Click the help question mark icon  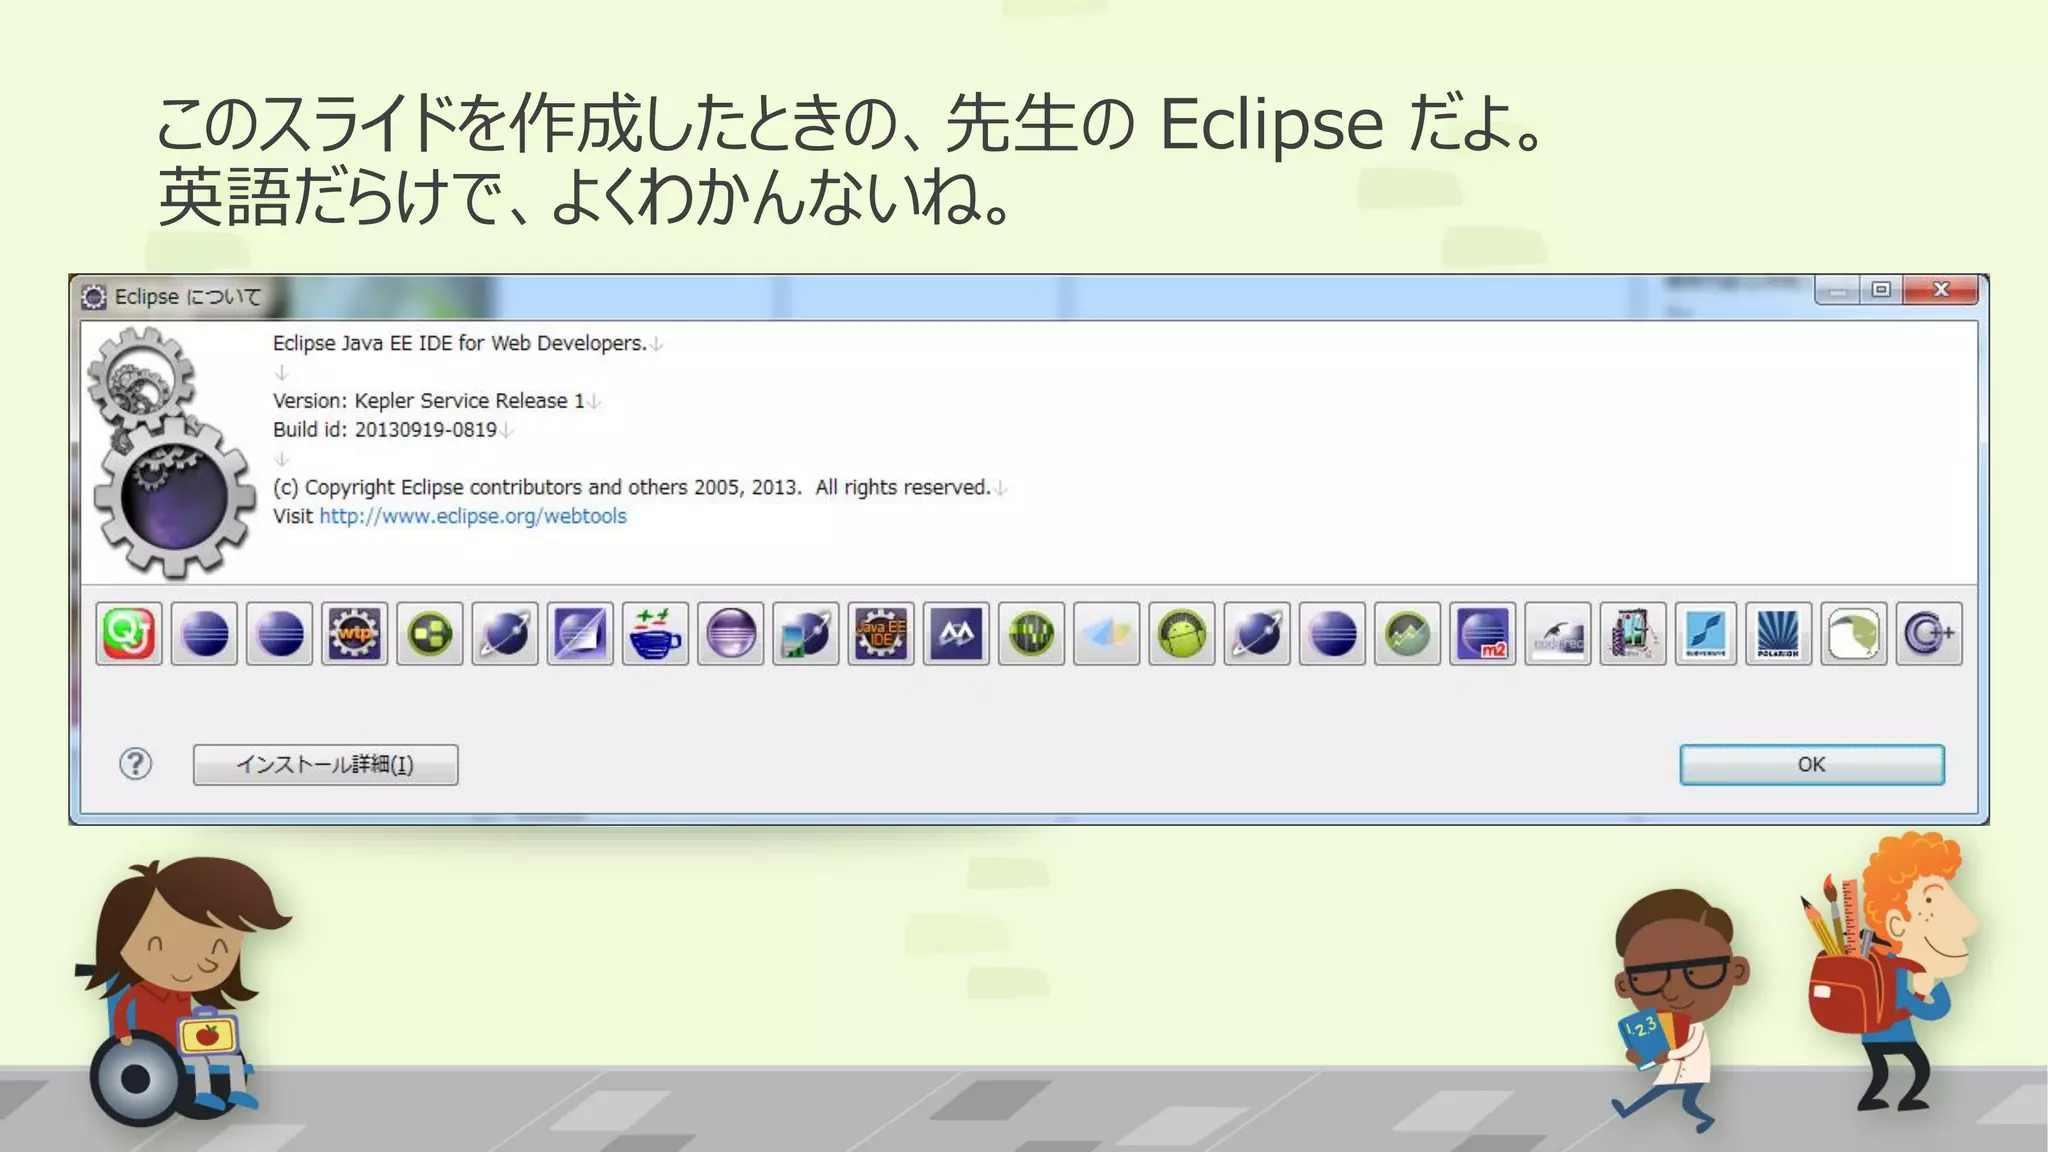point(135,764)
